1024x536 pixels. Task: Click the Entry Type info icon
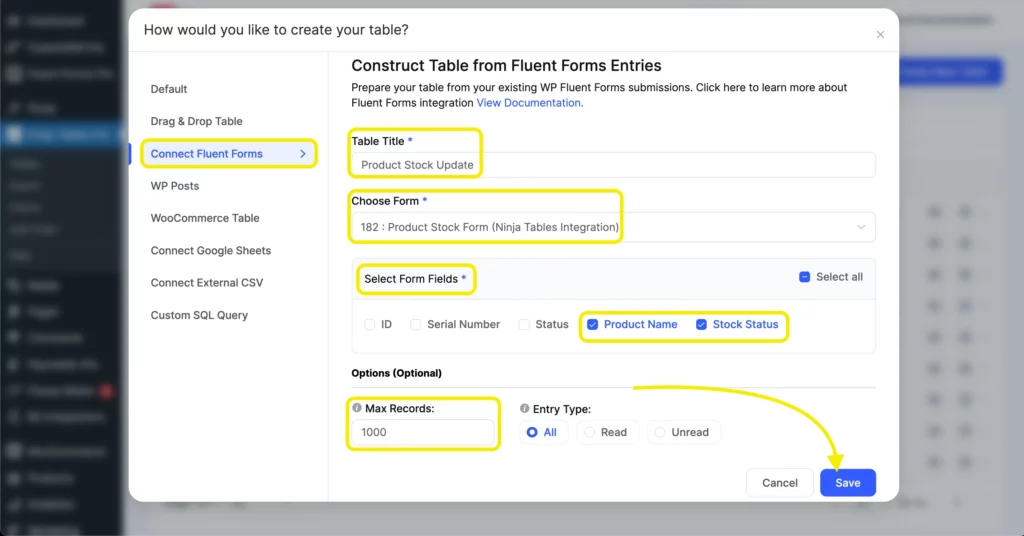(525, 408)
